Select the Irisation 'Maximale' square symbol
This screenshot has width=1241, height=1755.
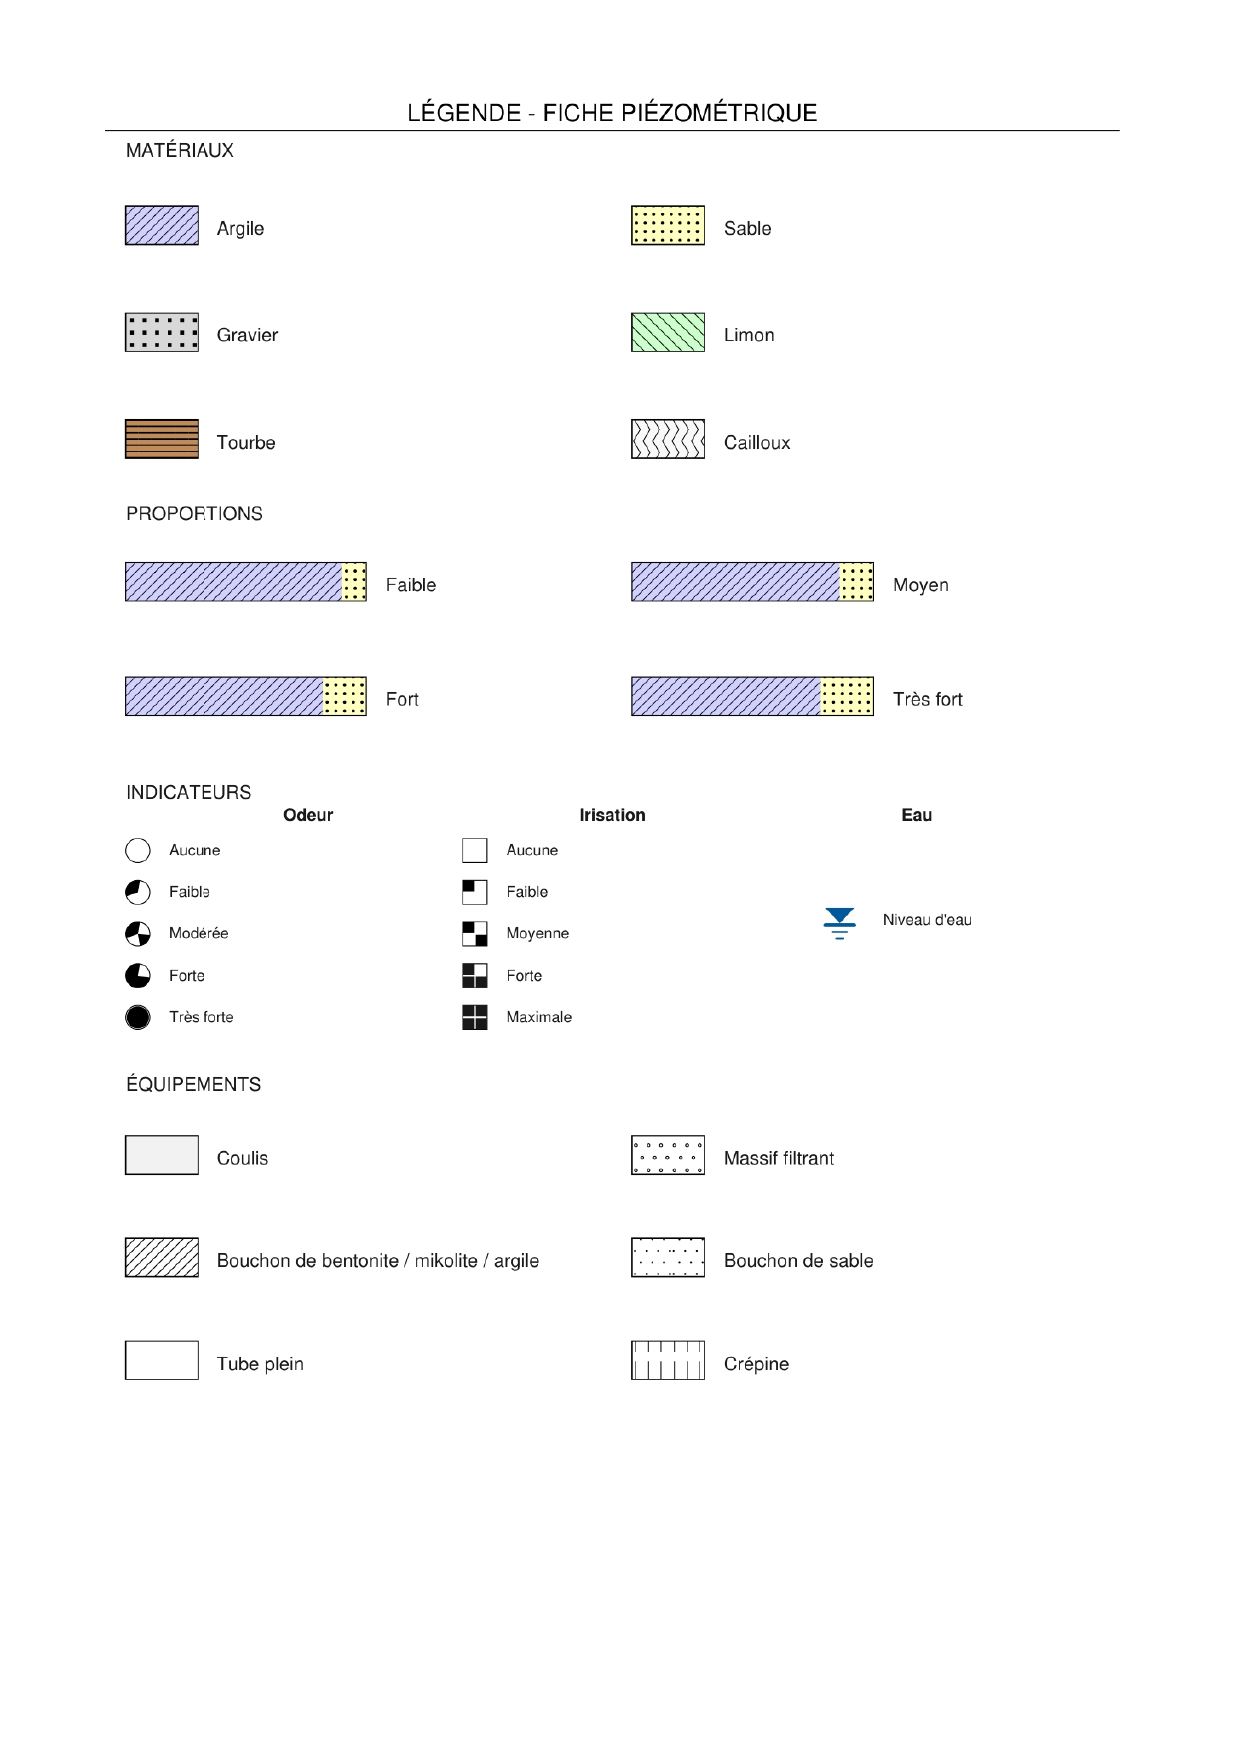[475, 1017]
